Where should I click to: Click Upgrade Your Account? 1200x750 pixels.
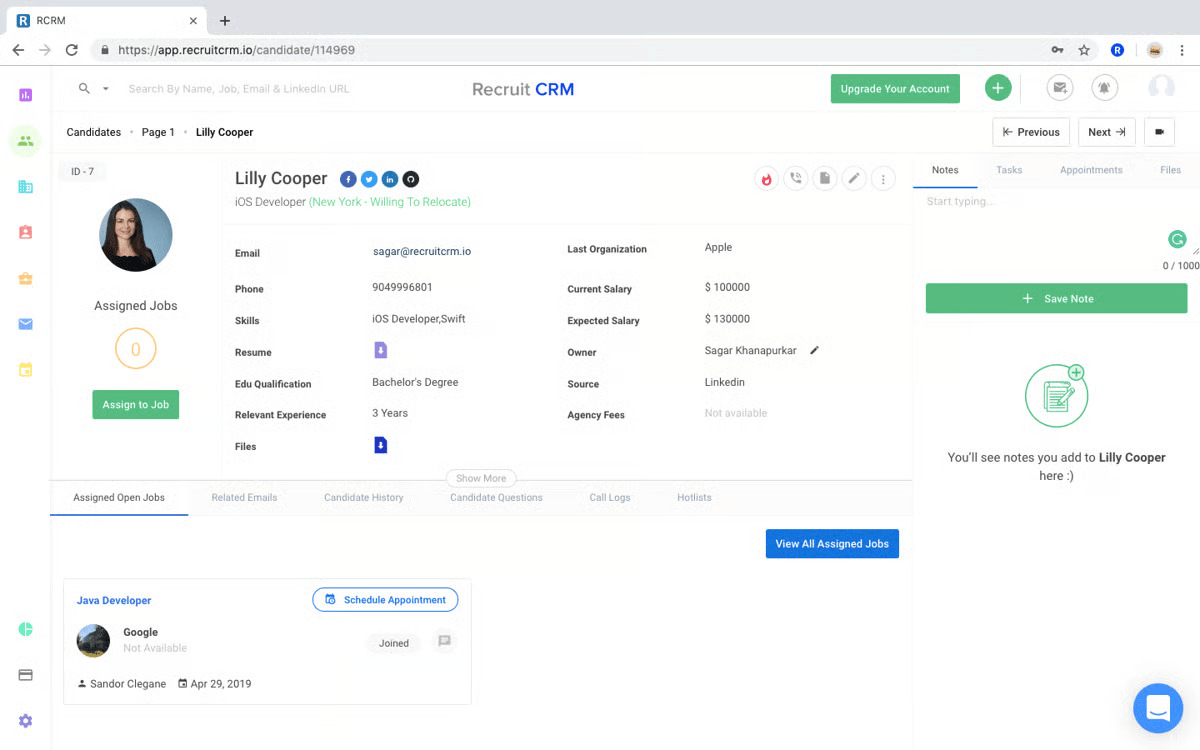[895, 88]
